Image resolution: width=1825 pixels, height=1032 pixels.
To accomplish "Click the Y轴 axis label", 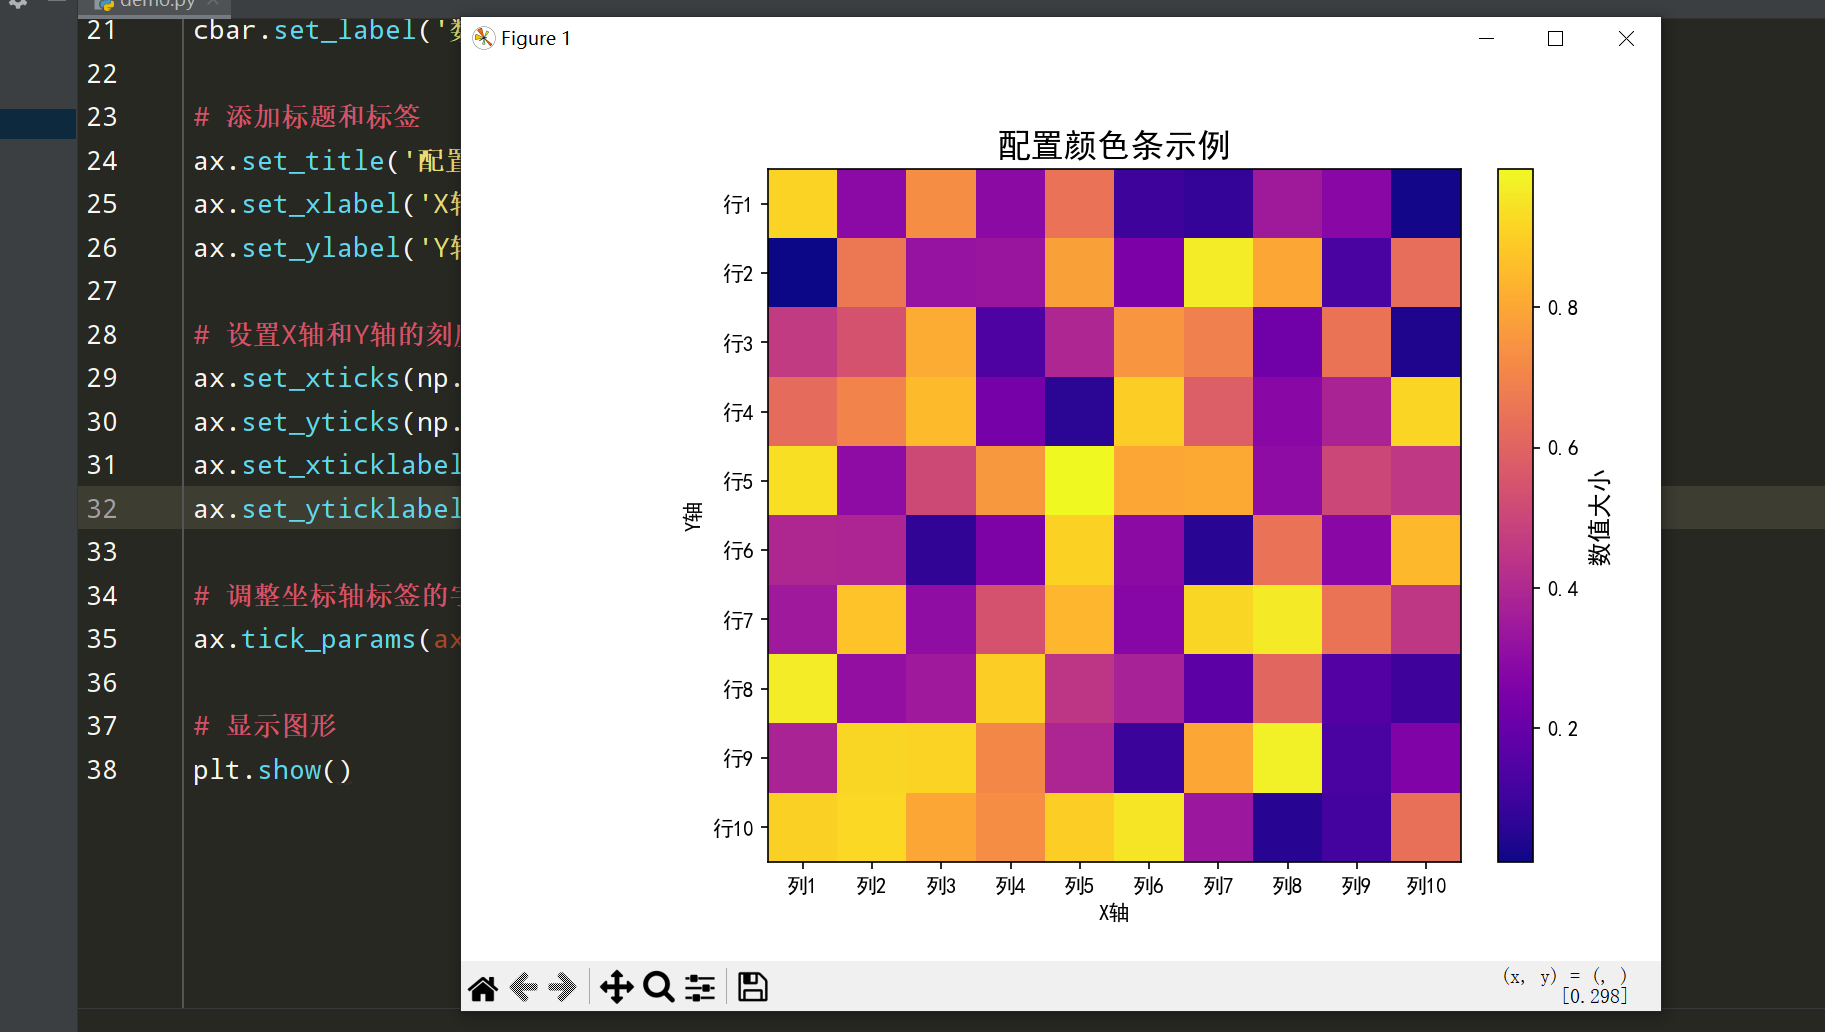I will coord(693,516).
